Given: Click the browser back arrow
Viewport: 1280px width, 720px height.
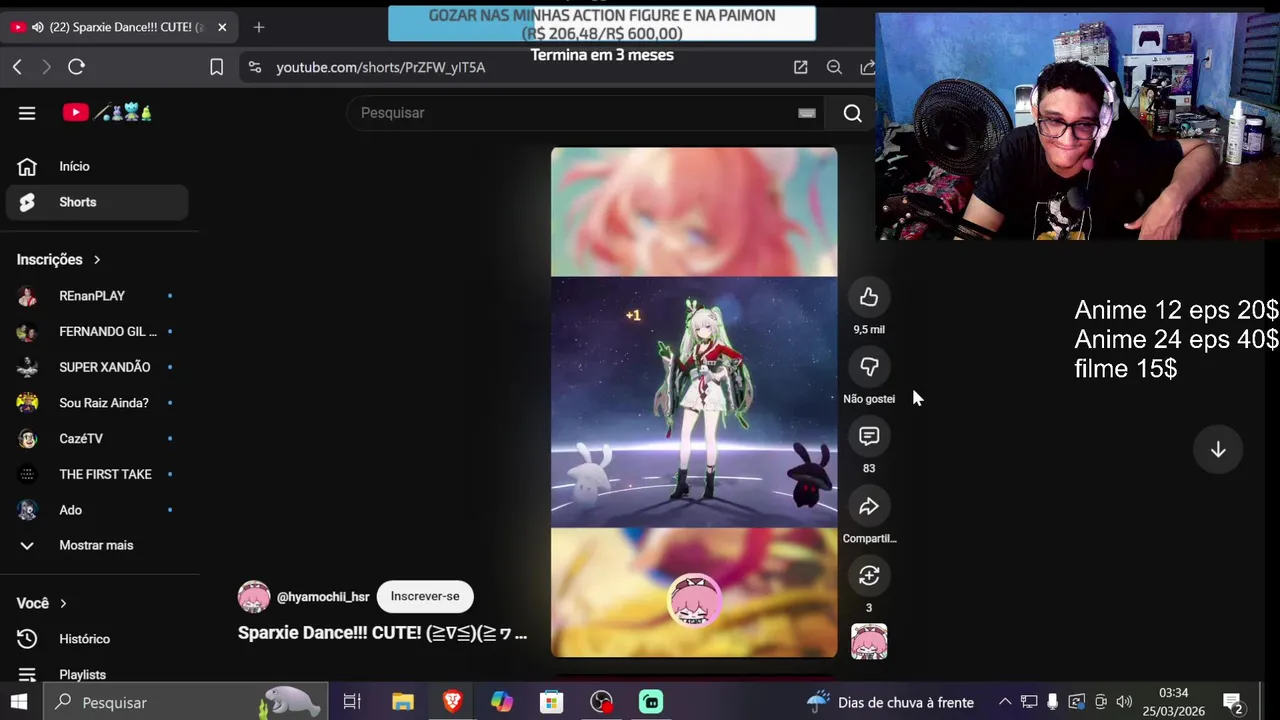Looking at the screenshot, I should point(17,67).
